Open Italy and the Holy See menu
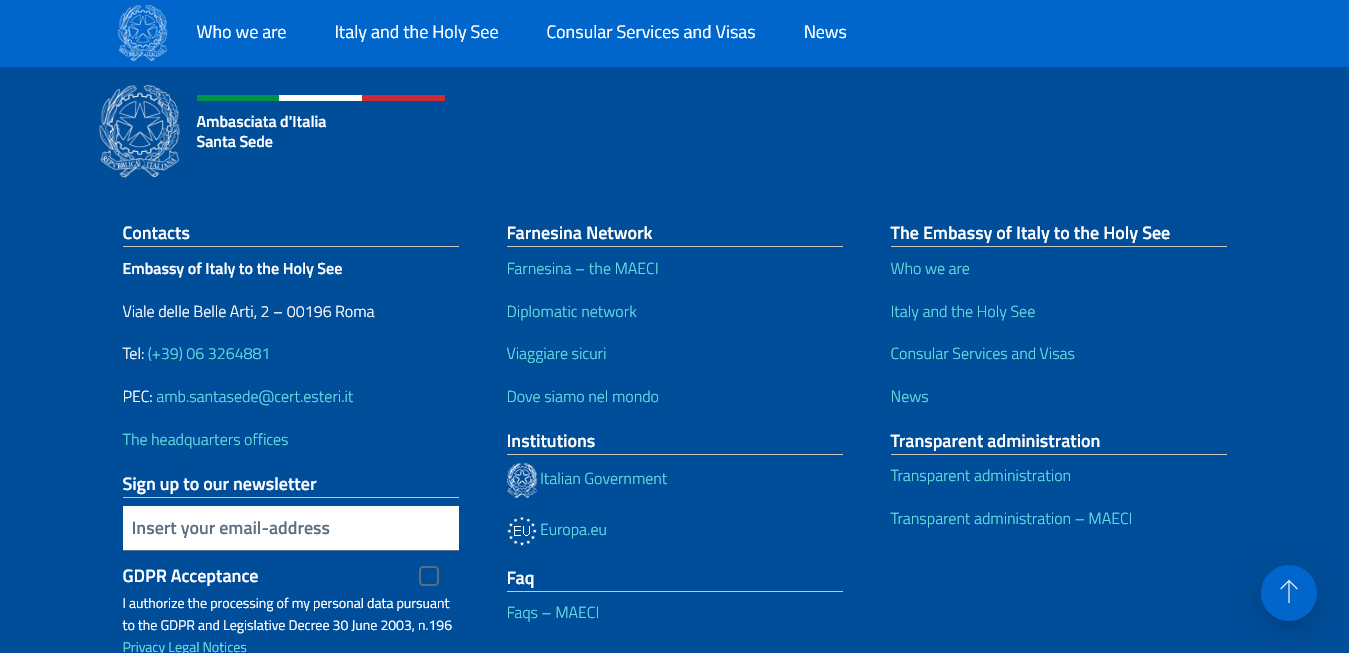The height and width of the screenshot is (653, 1349). [x=416, y=32]
